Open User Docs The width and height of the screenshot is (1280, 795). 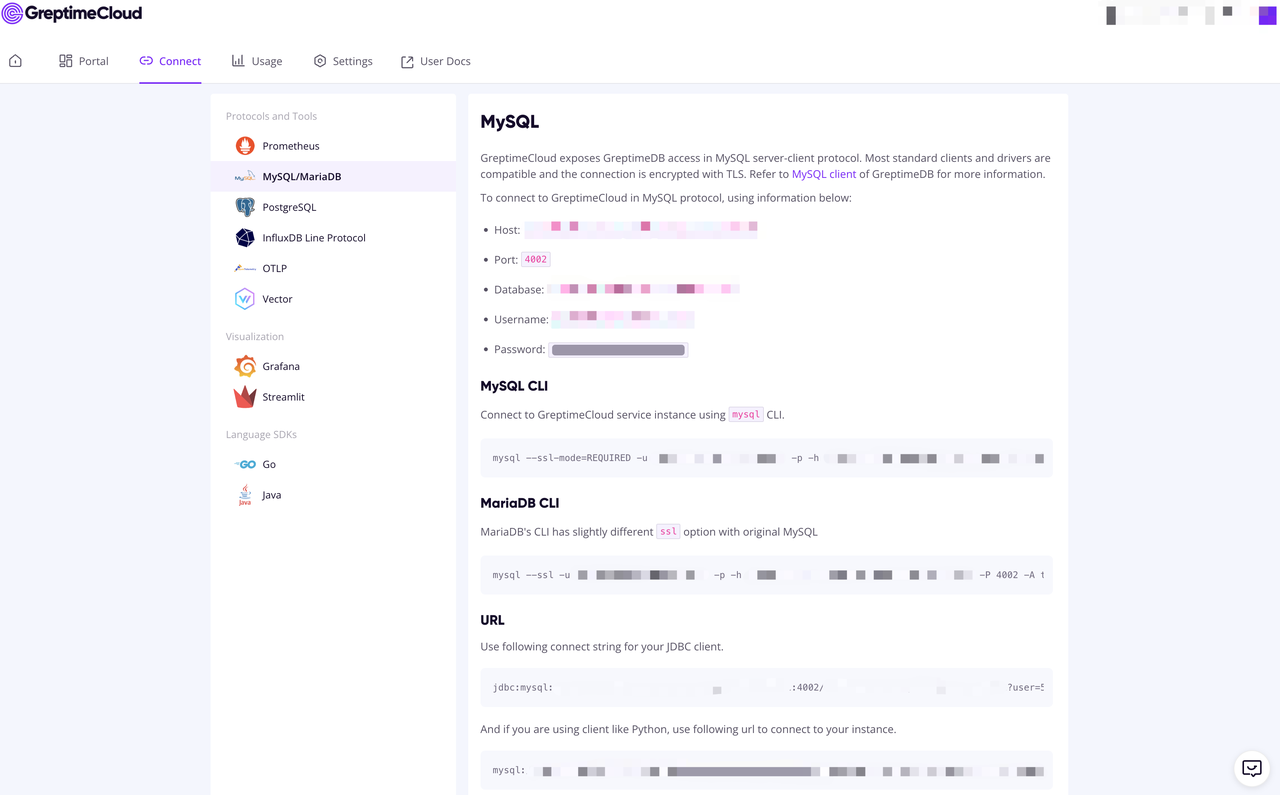click(436, 60)
